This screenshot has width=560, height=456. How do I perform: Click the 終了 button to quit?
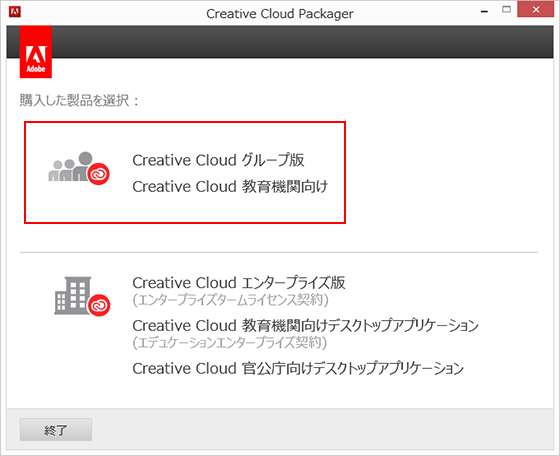(x=56, y=430)
